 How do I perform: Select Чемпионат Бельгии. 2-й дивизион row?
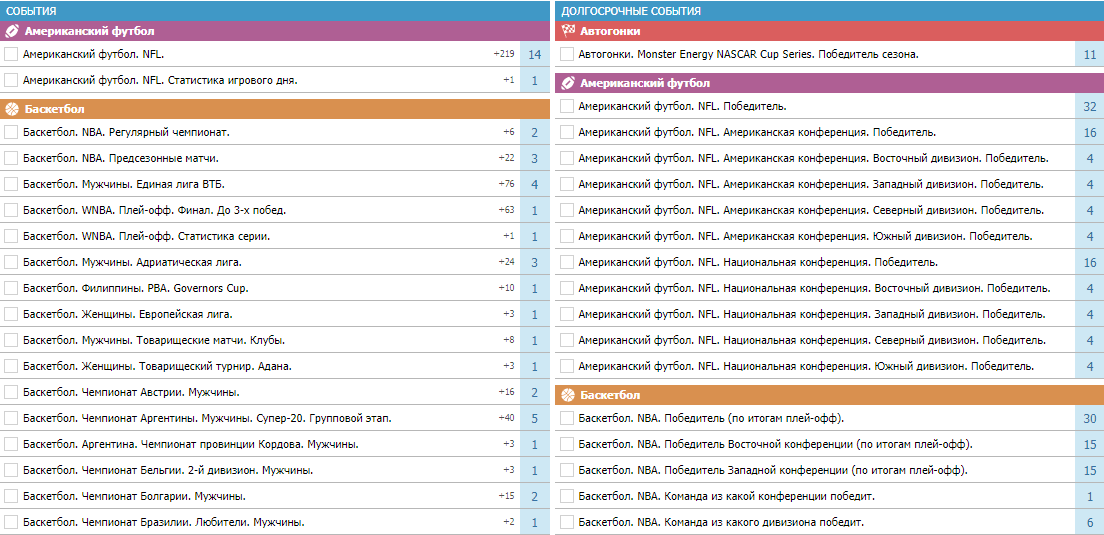pos(275,471)
